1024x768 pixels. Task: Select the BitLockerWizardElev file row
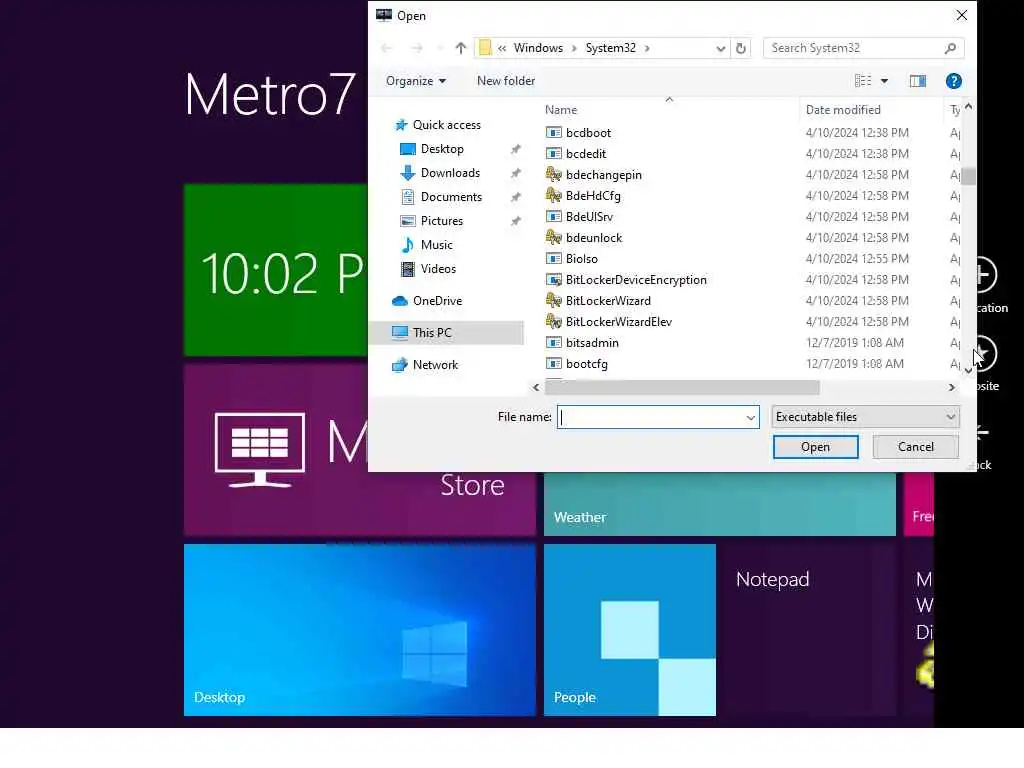point(751,321)
